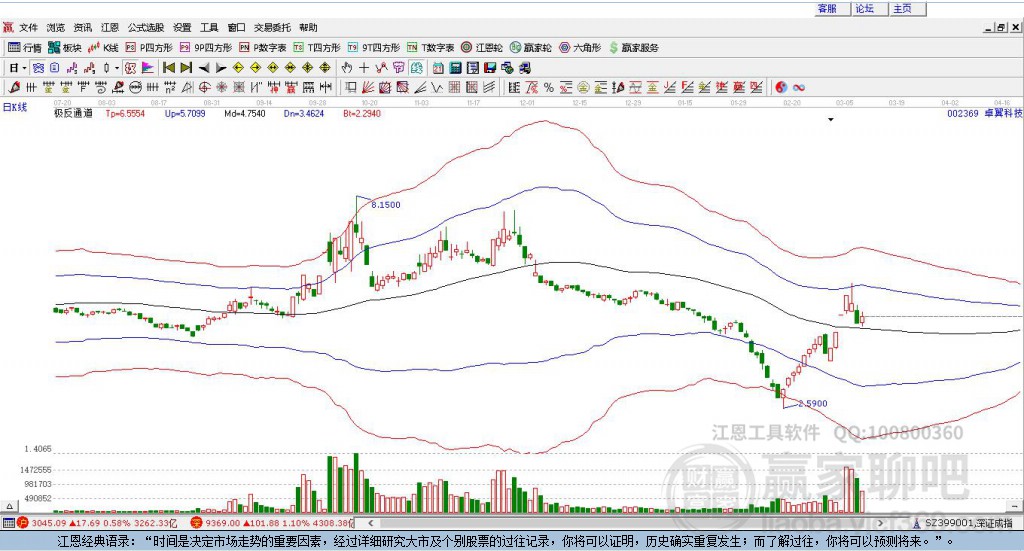
Task: Open the 9T四方形 tool
Action: click(x=374, y=48)
